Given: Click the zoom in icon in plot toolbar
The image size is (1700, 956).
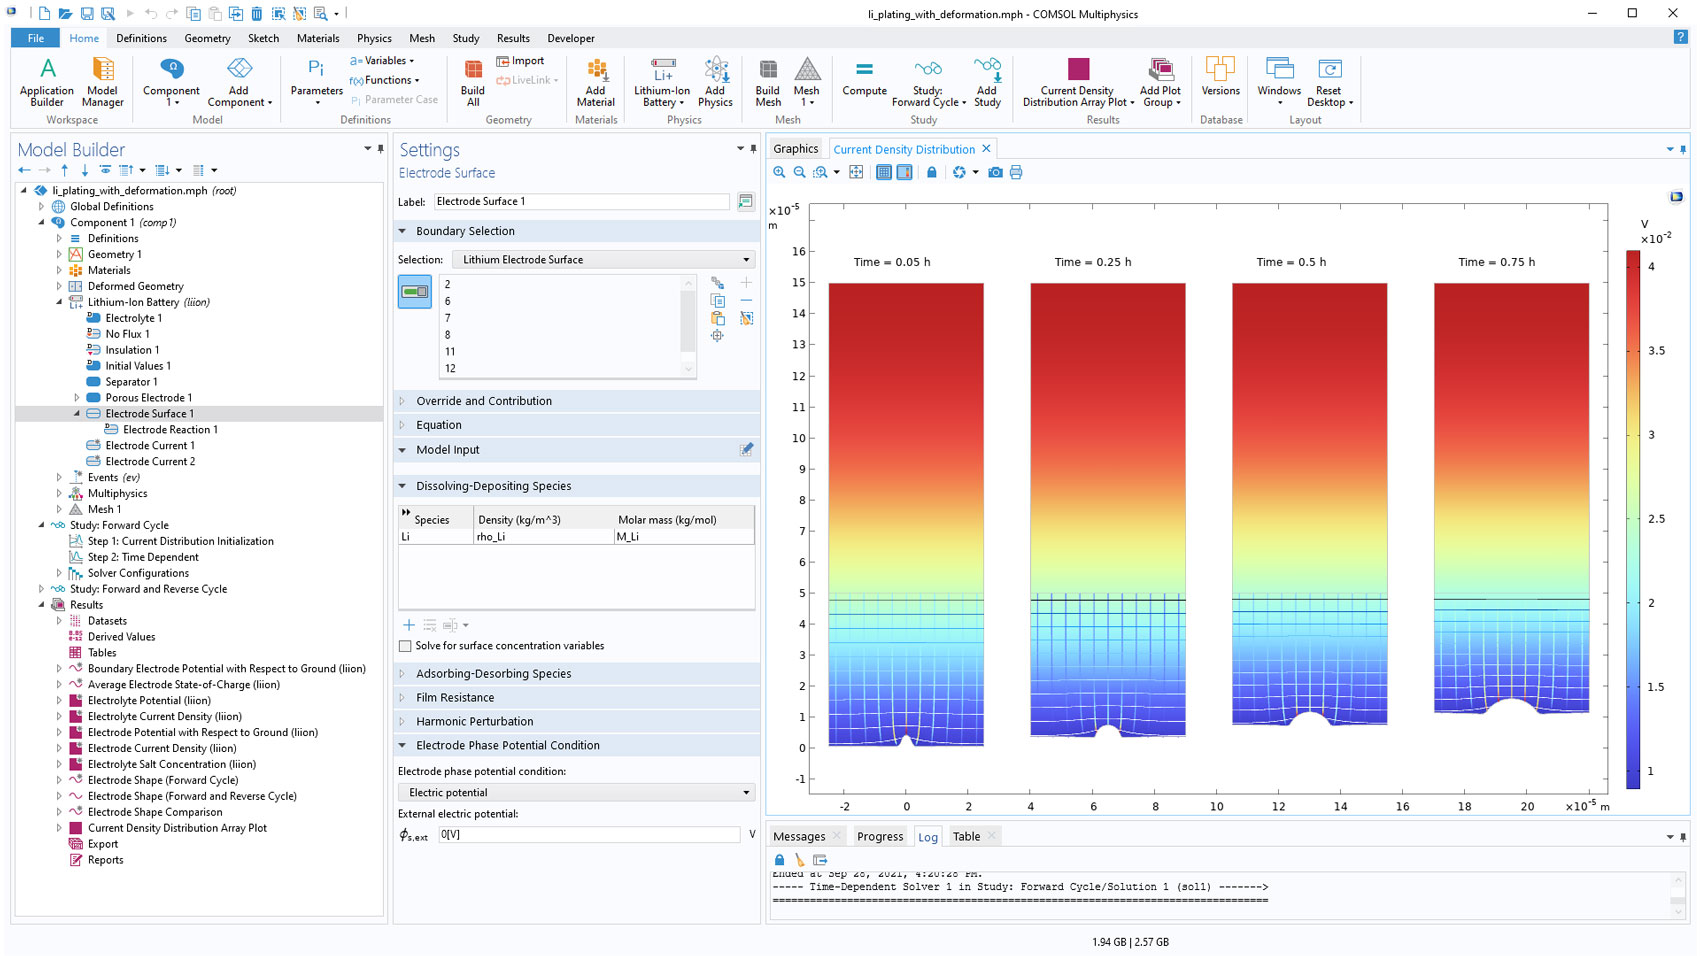Looking at the screenshot, I should click(779, 173).
